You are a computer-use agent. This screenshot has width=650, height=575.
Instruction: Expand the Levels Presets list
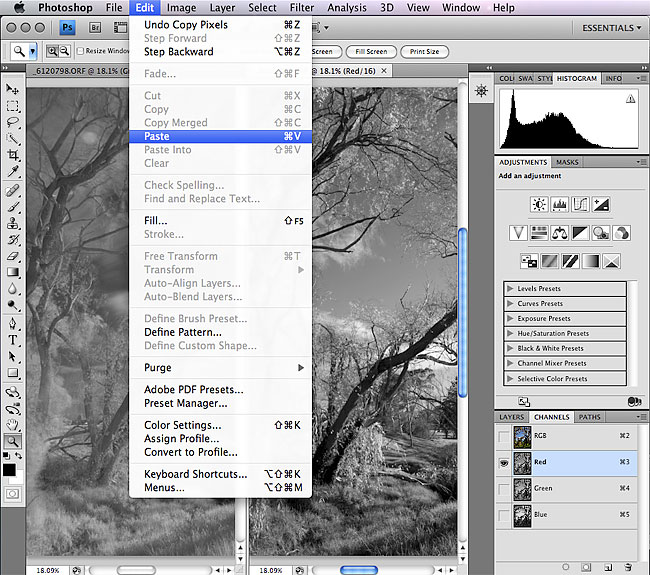click(511, 289)
